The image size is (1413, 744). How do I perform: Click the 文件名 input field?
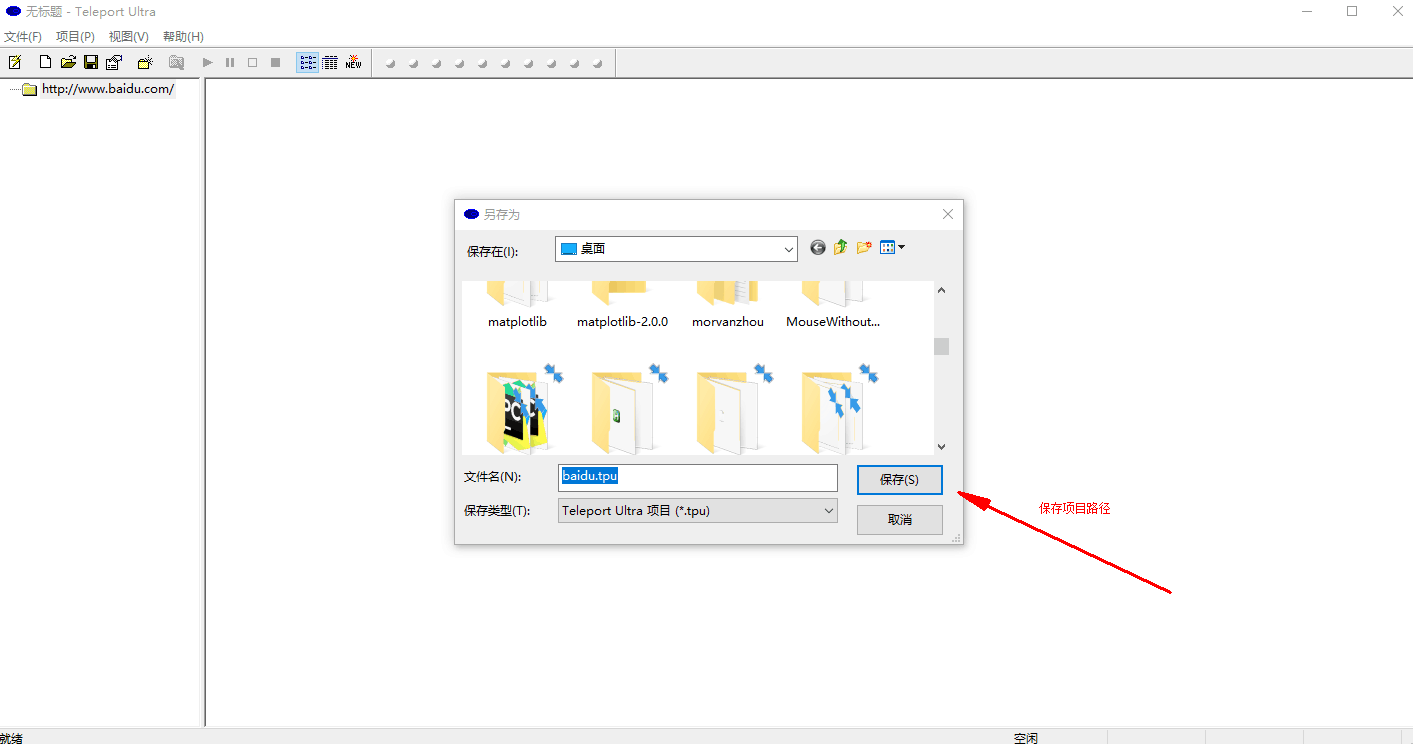(x=698, y=478)
